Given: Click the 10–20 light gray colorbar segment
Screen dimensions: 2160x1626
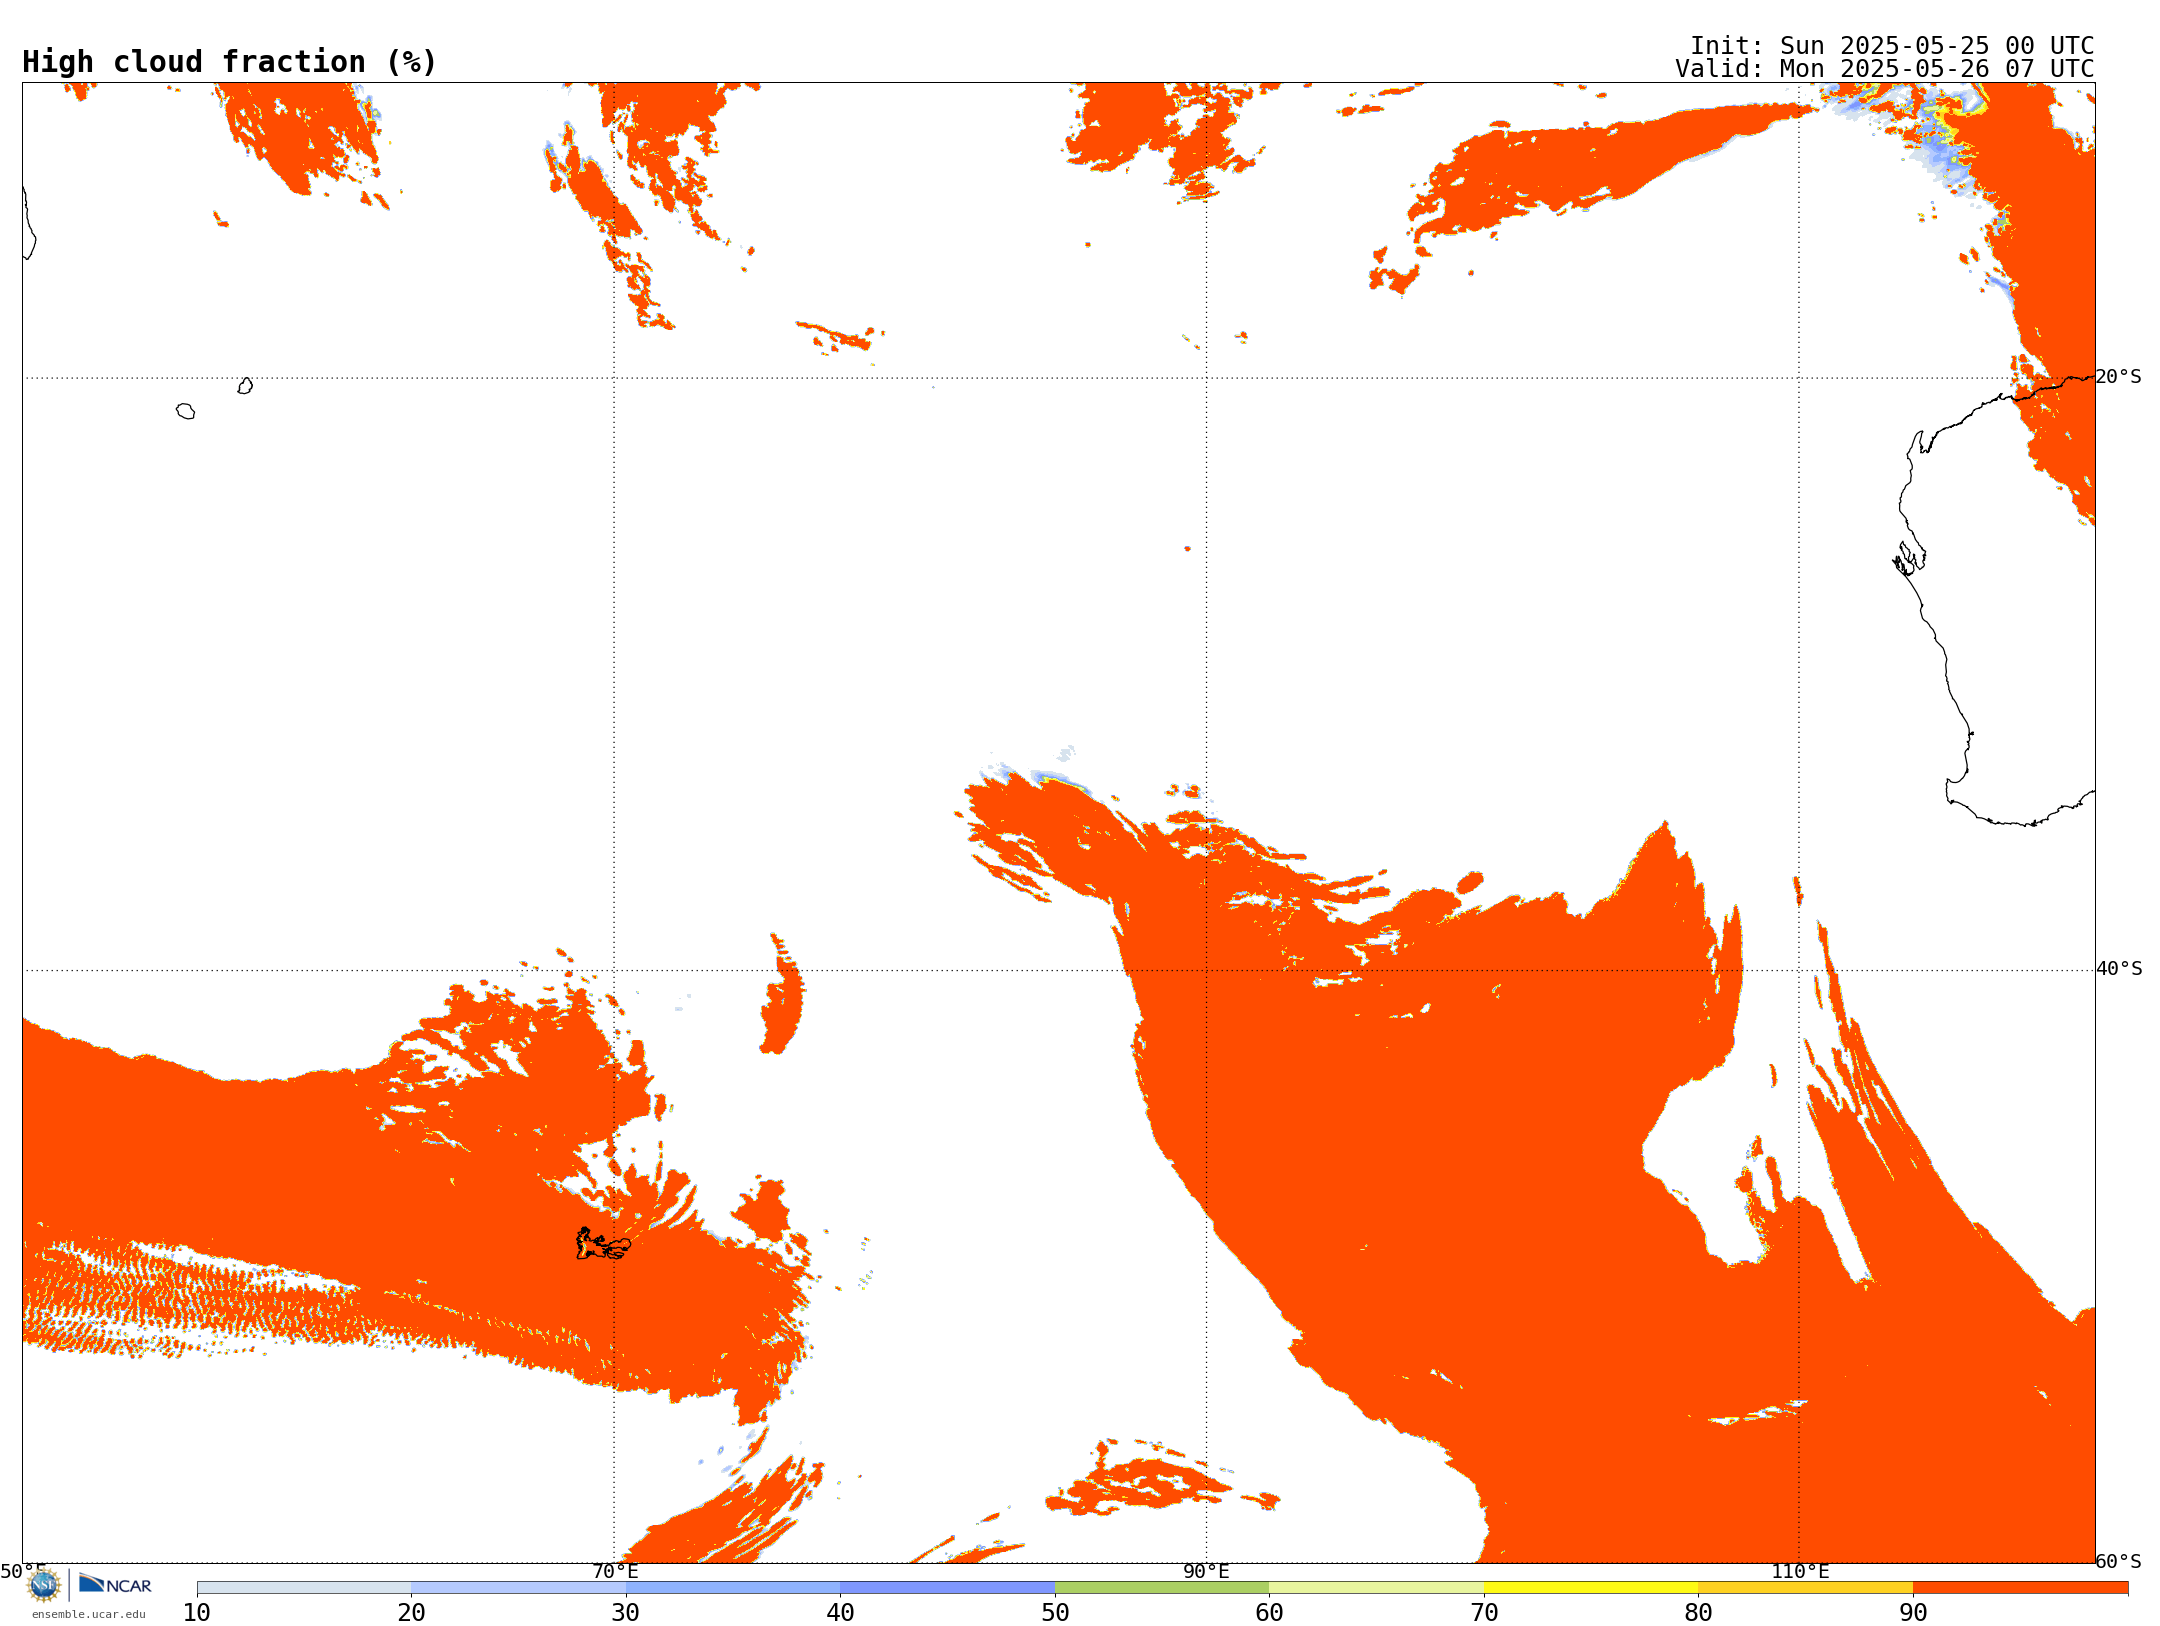Looking at the screenshot, I should [x=304, y=1588].
